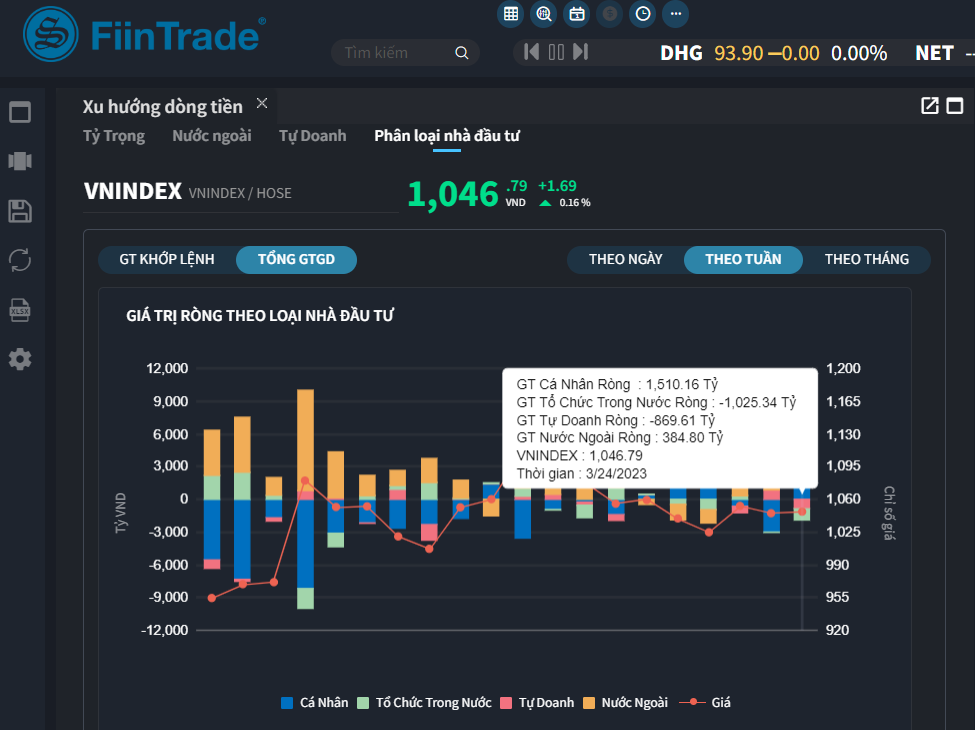Open the three-dots more options menu
Image resolution: width=975 pixels, height=730 pixels.
(x=676, y=14)
